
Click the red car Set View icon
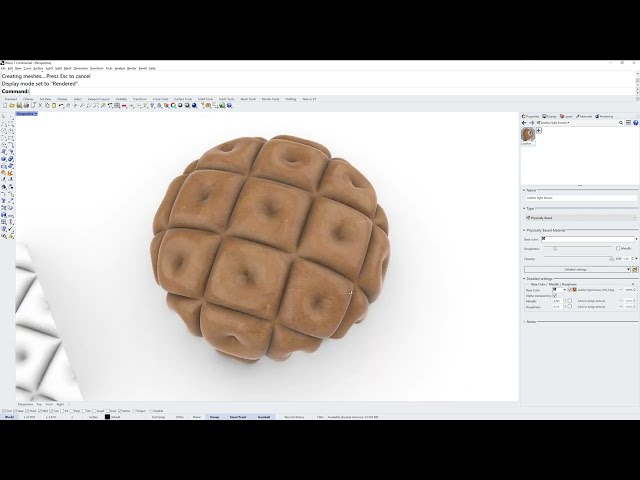[x=124, y=105]
